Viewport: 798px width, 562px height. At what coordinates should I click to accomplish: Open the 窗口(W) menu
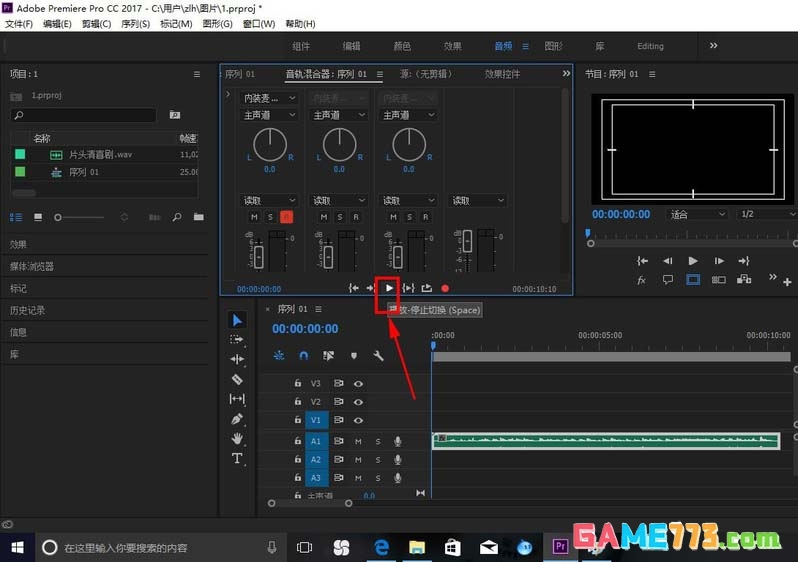click(259, 24)
